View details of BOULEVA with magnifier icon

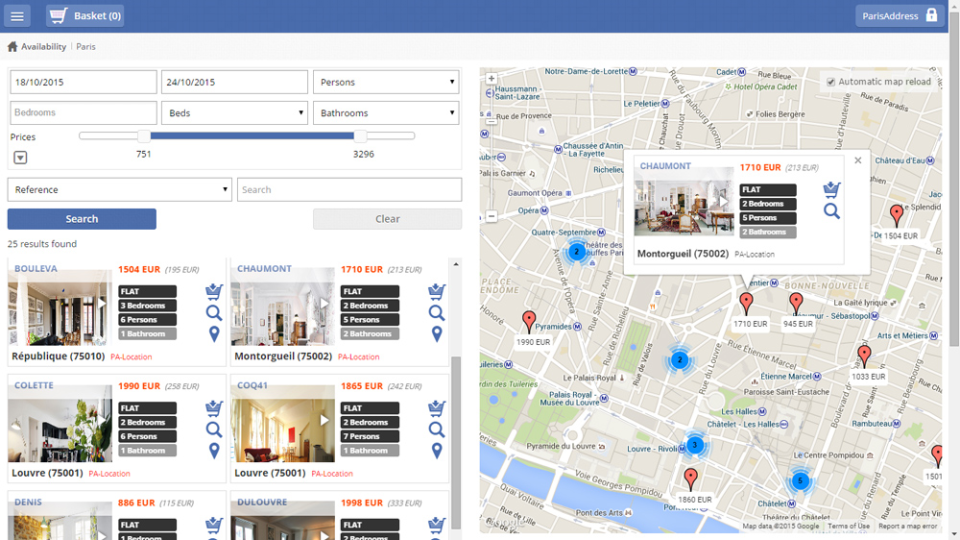(214, 313)
